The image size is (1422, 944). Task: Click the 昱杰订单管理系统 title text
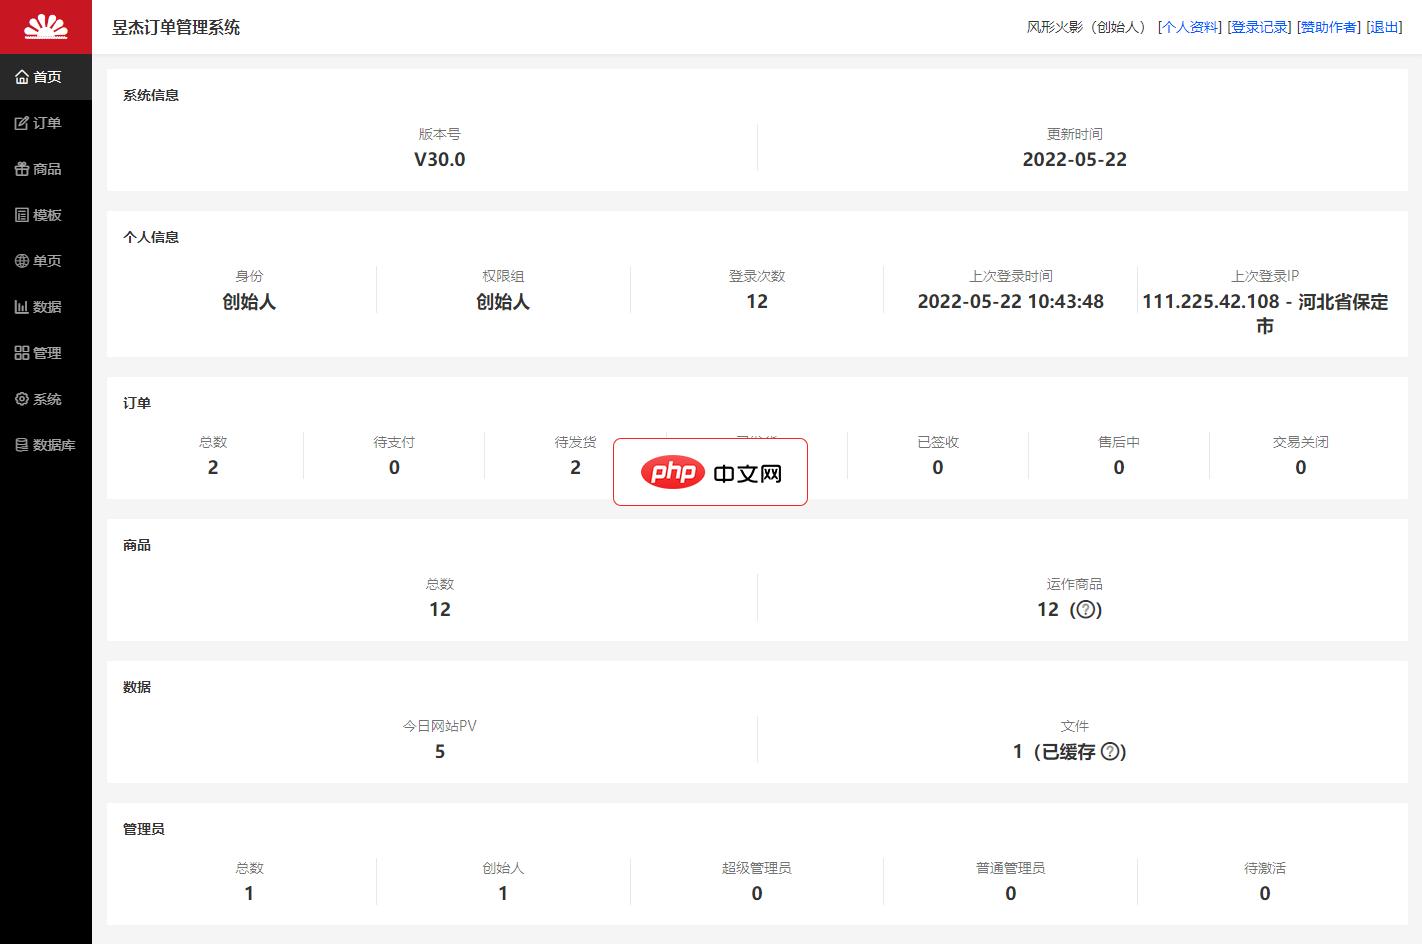(176, 27)
